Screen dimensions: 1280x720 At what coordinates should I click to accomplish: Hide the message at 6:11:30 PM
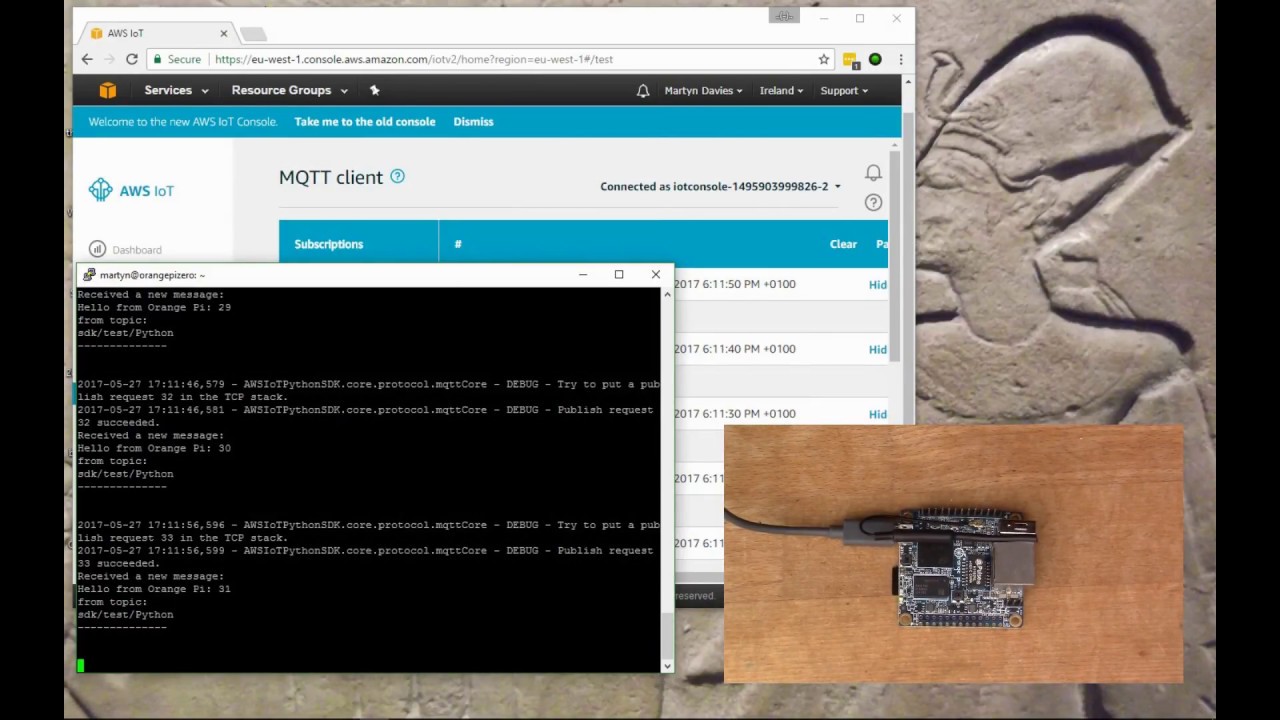pos(877,414)
